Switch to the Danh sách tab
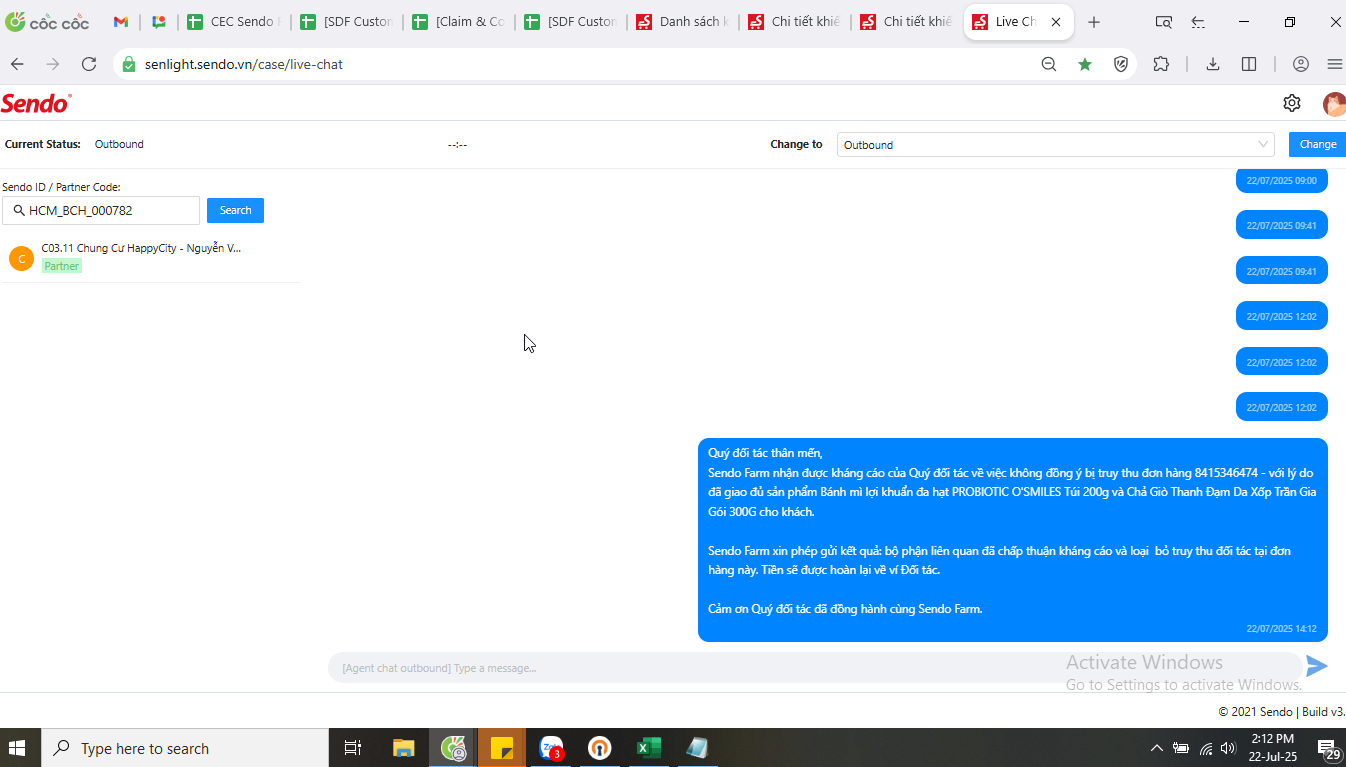Image resolution: width=1346 pixels, height=767 pixels. [682, 22]
